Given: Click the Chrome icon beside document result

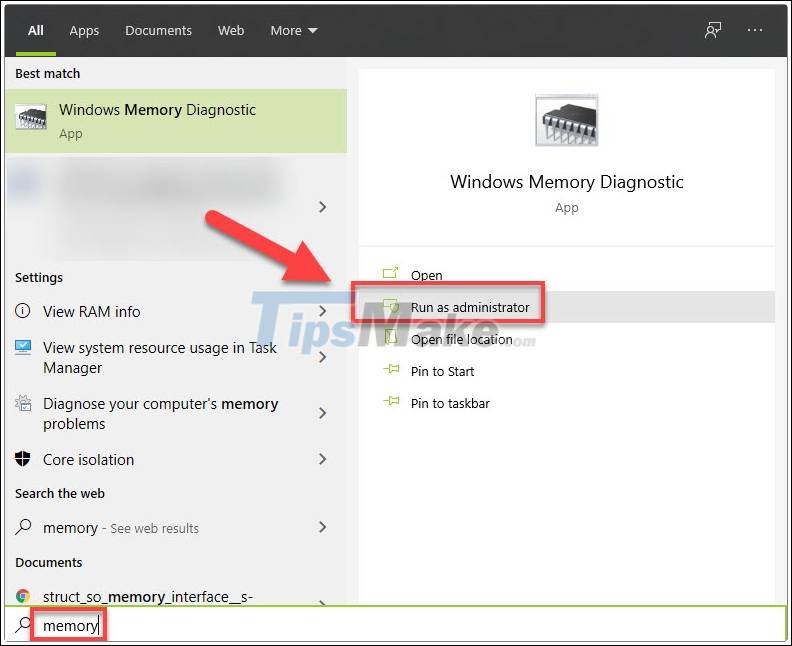Looking at the screenshot, I should [x=23, y=596].
